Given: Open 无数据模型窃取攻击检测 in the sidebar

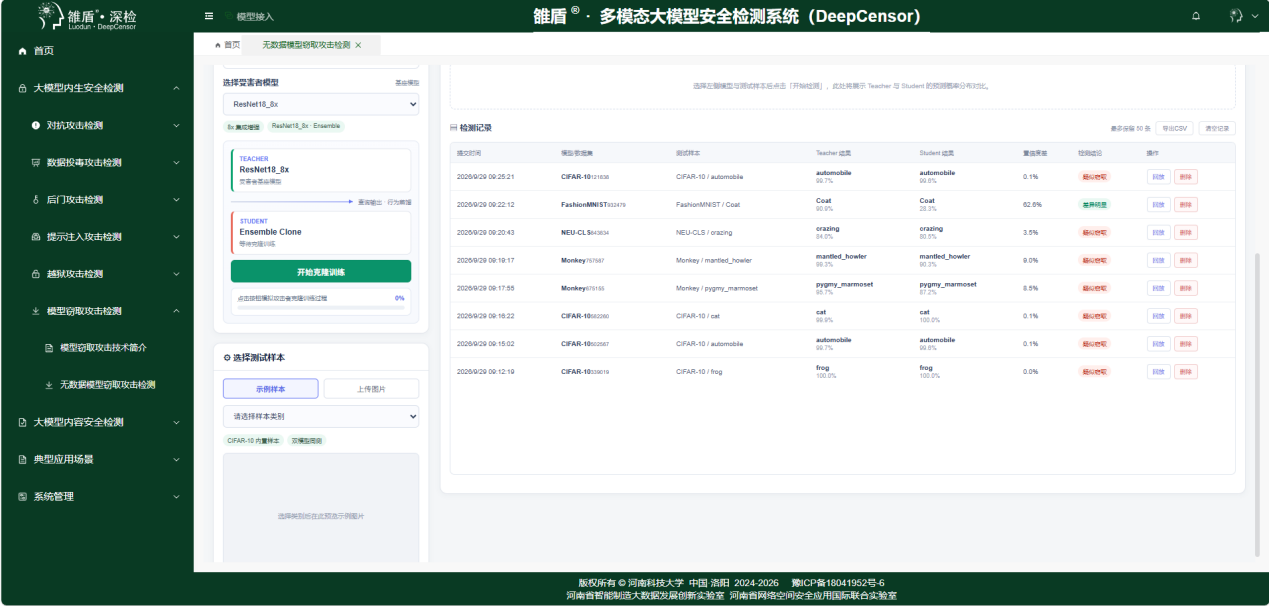Looking at the screenshot, I should 108,385.
